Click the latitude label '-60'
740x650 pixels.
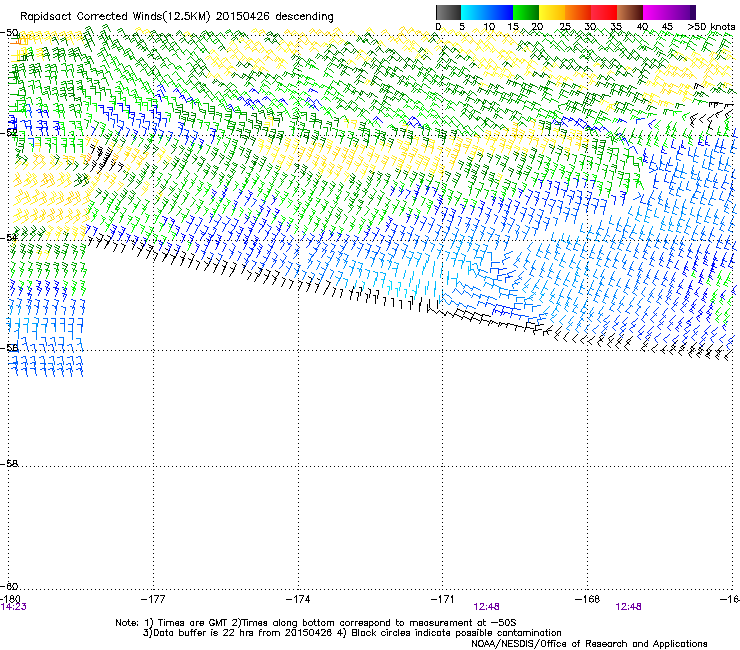9,586
